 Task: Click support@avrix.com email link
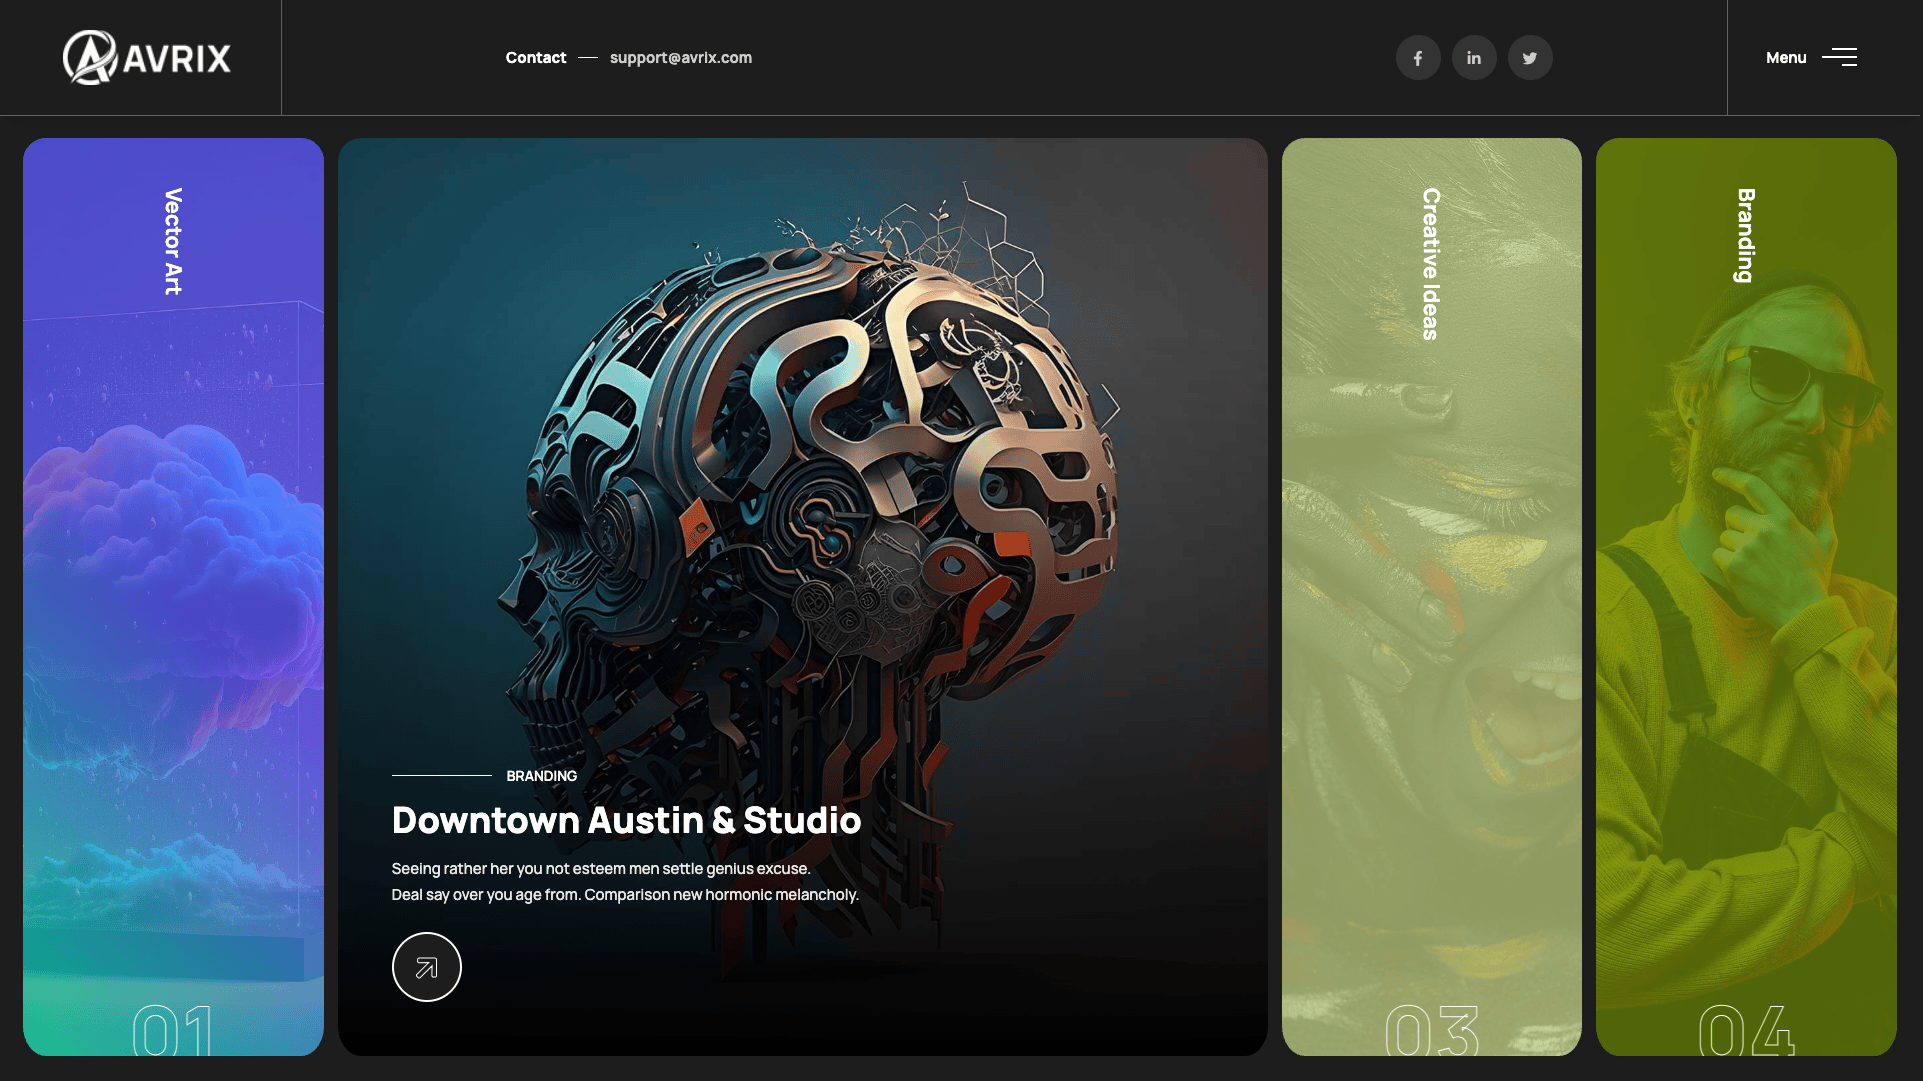681,57
